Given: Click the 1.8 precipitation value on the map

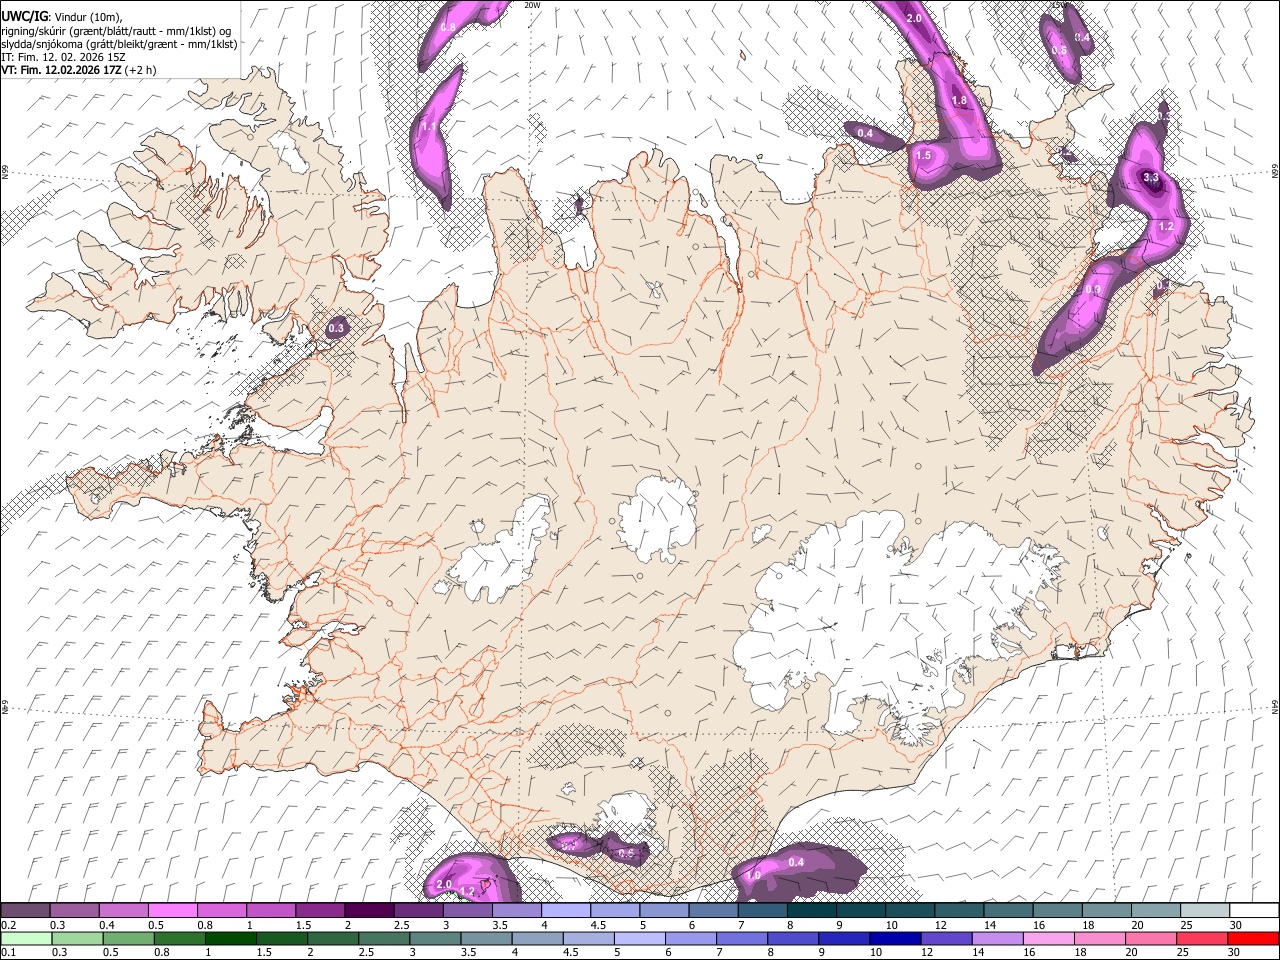Looking at the screenshot, I should coord(959,101).
